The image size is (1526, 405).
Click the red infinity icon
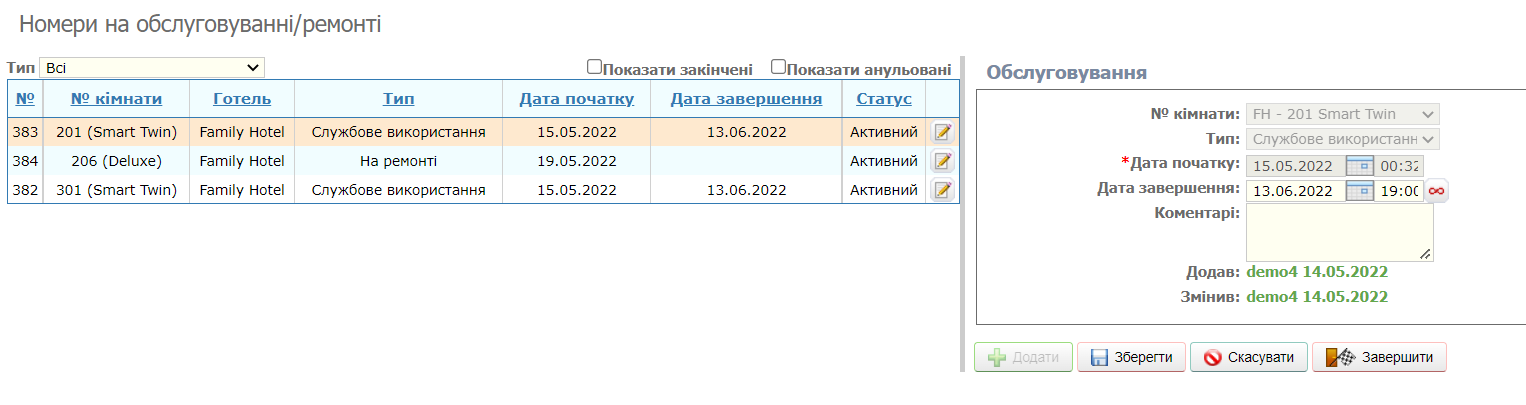[x=1437, y=191]
